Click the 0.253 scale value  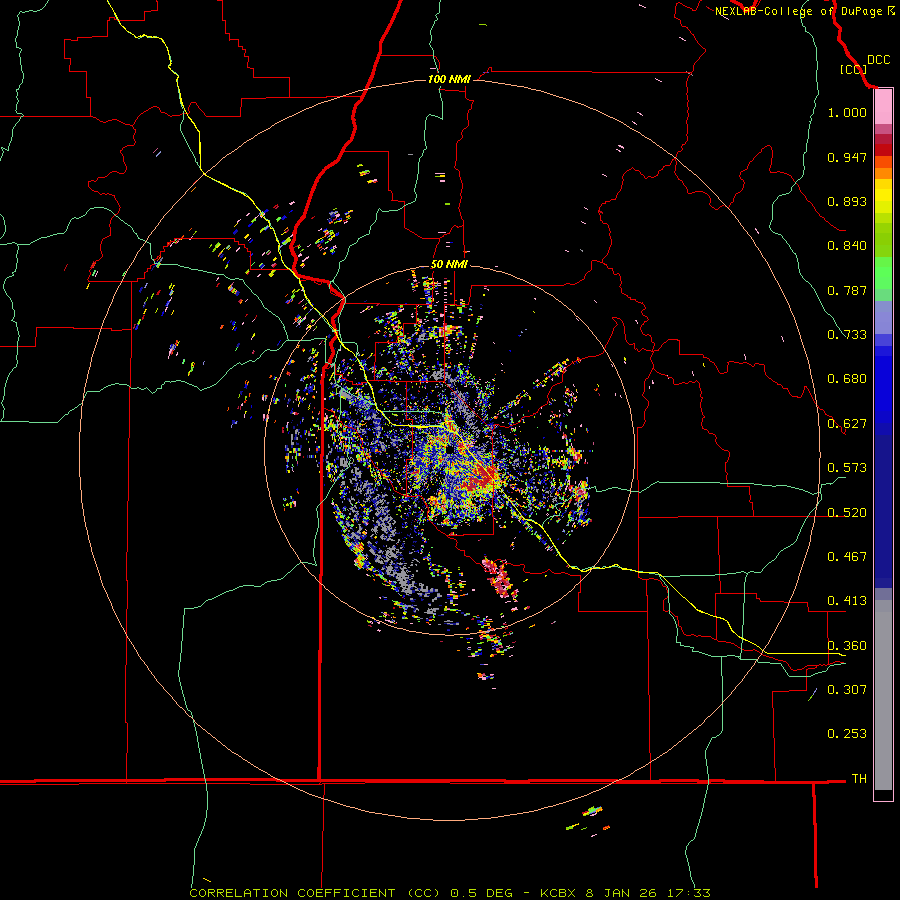pos(847,734)
